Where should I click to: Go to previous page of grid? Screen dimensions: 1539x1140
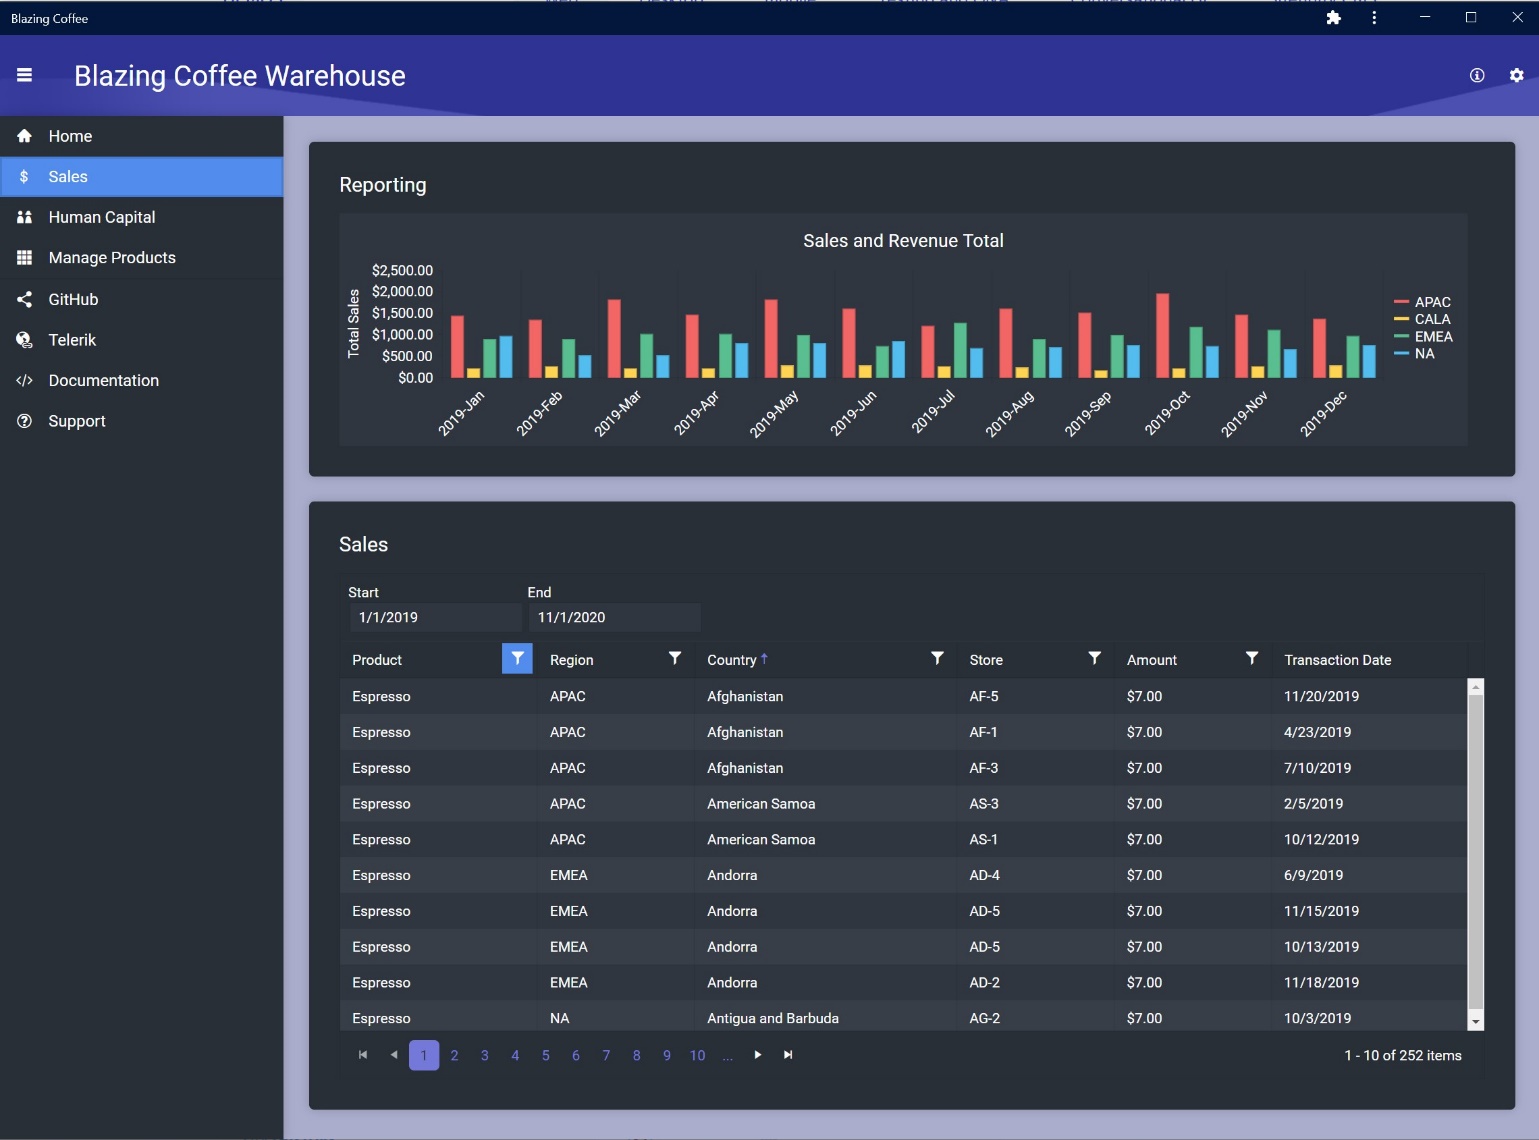pos(394,1055)
